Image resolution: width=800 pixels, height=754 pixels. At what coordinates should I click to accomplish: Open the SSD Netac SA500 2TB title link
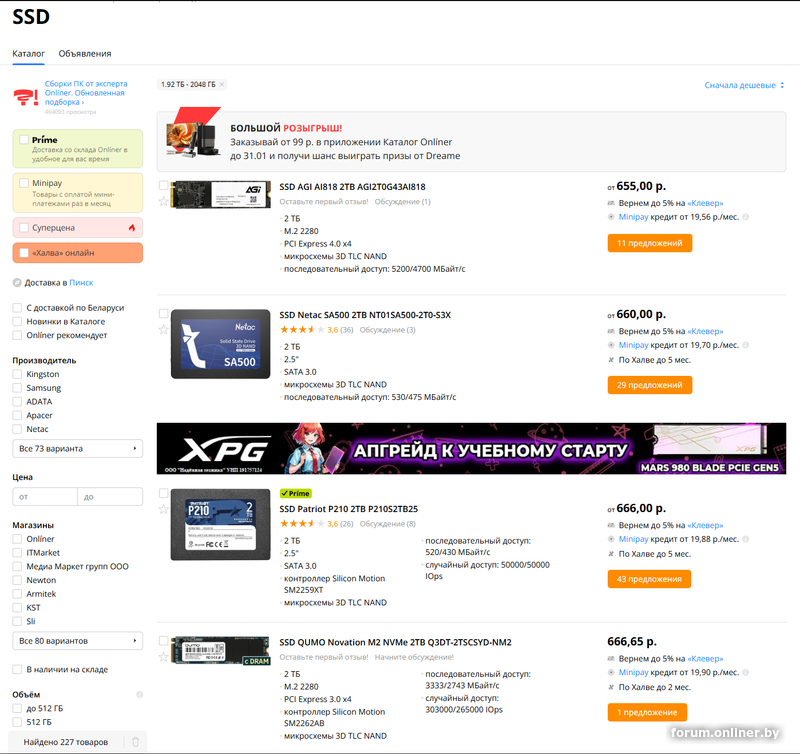365,315
